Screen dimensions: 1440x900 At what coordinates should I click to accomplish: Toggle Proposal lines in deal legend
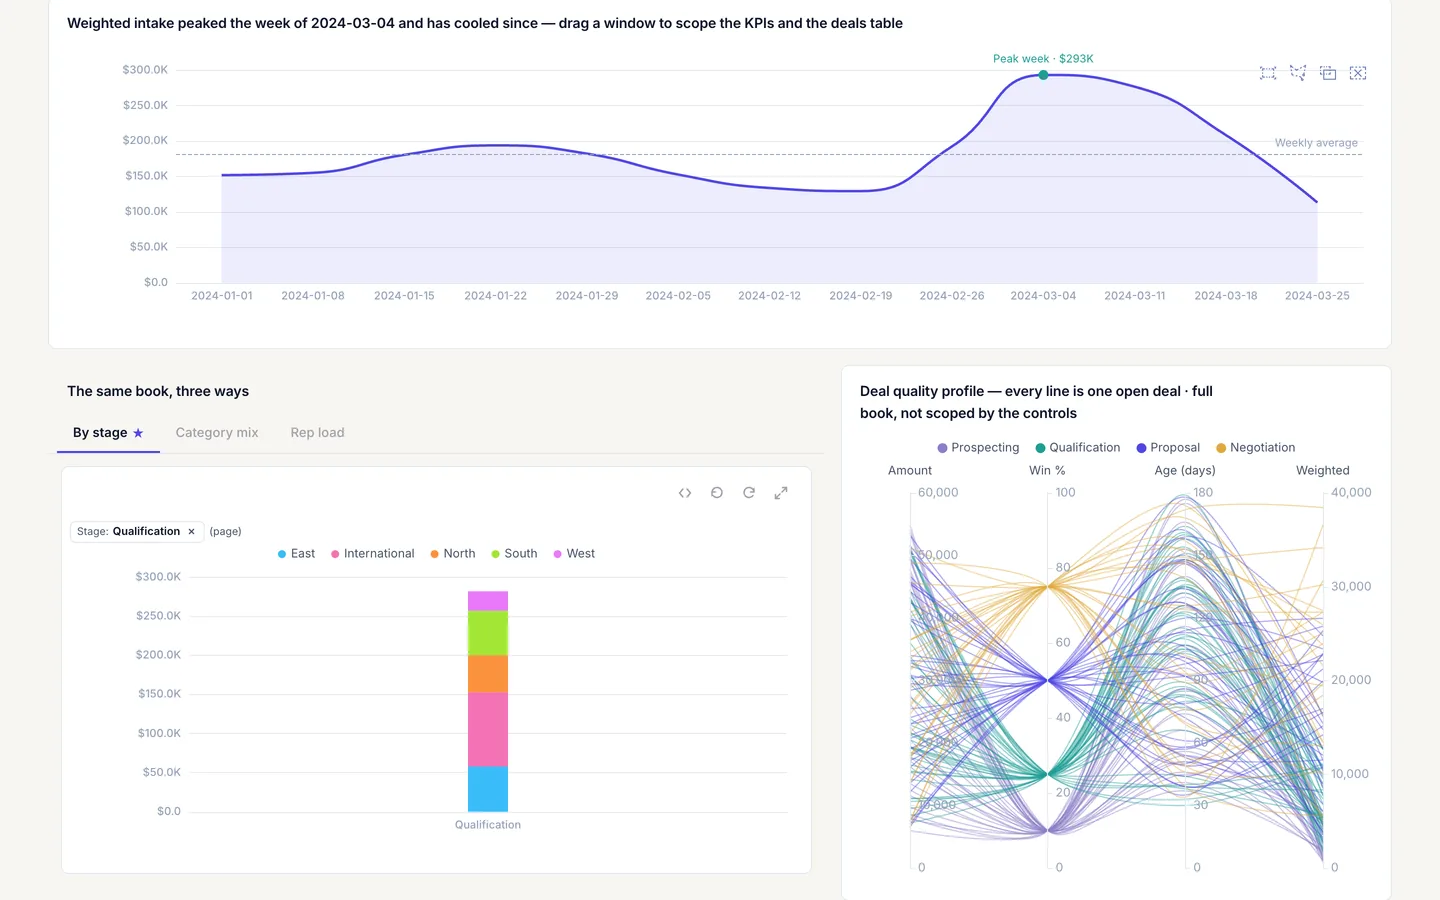[x=1168, y=448]
